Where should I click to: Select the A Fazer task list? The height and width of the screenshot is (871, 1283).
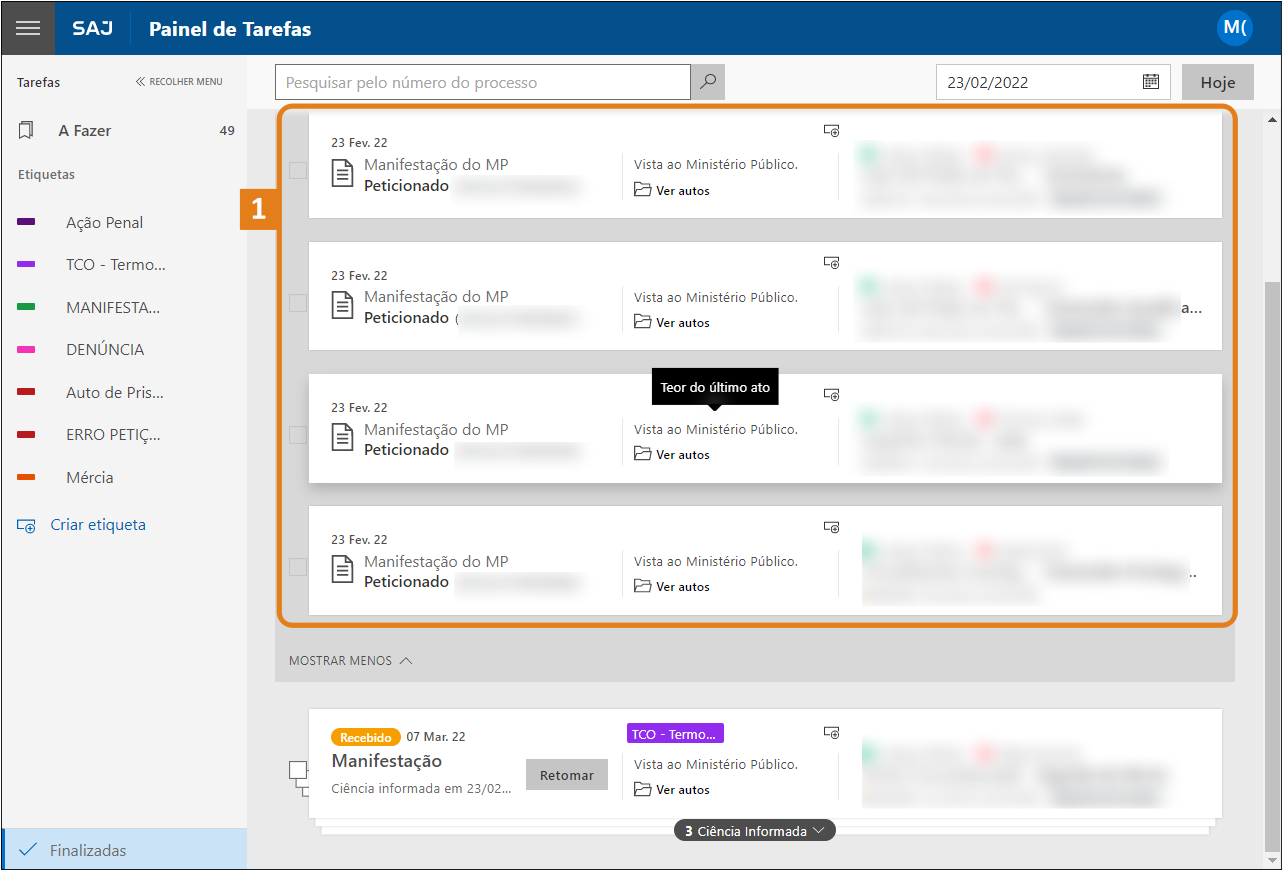tap(85, 131)
